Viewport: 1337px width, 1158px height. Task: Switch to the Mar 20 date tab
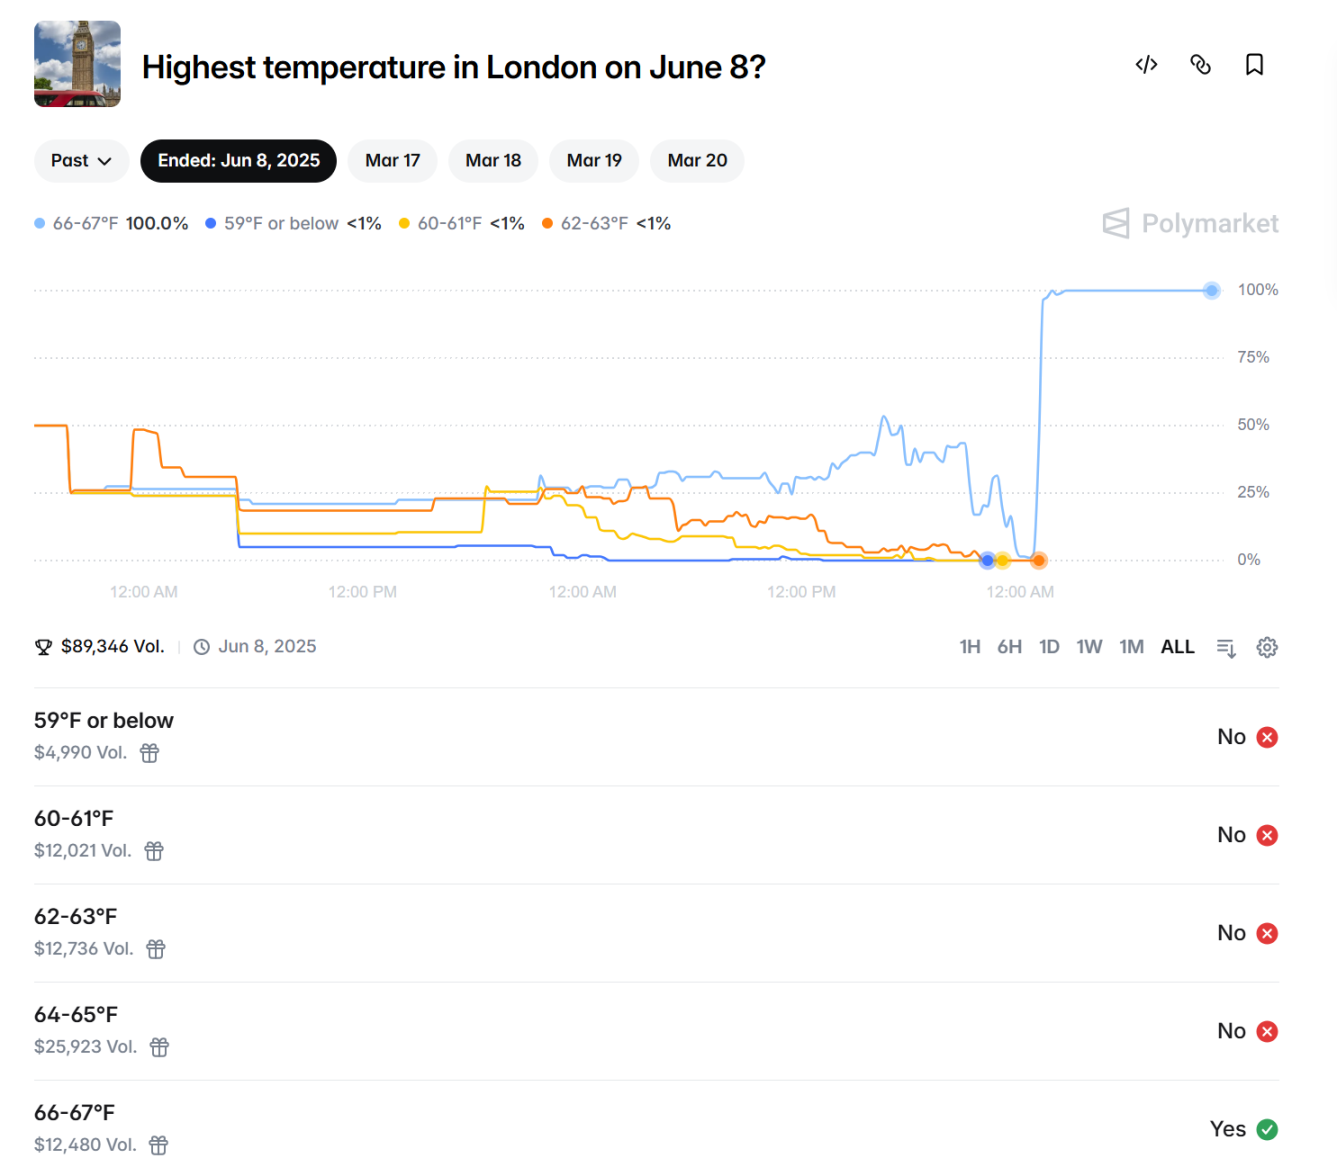(x=697, y=161)
